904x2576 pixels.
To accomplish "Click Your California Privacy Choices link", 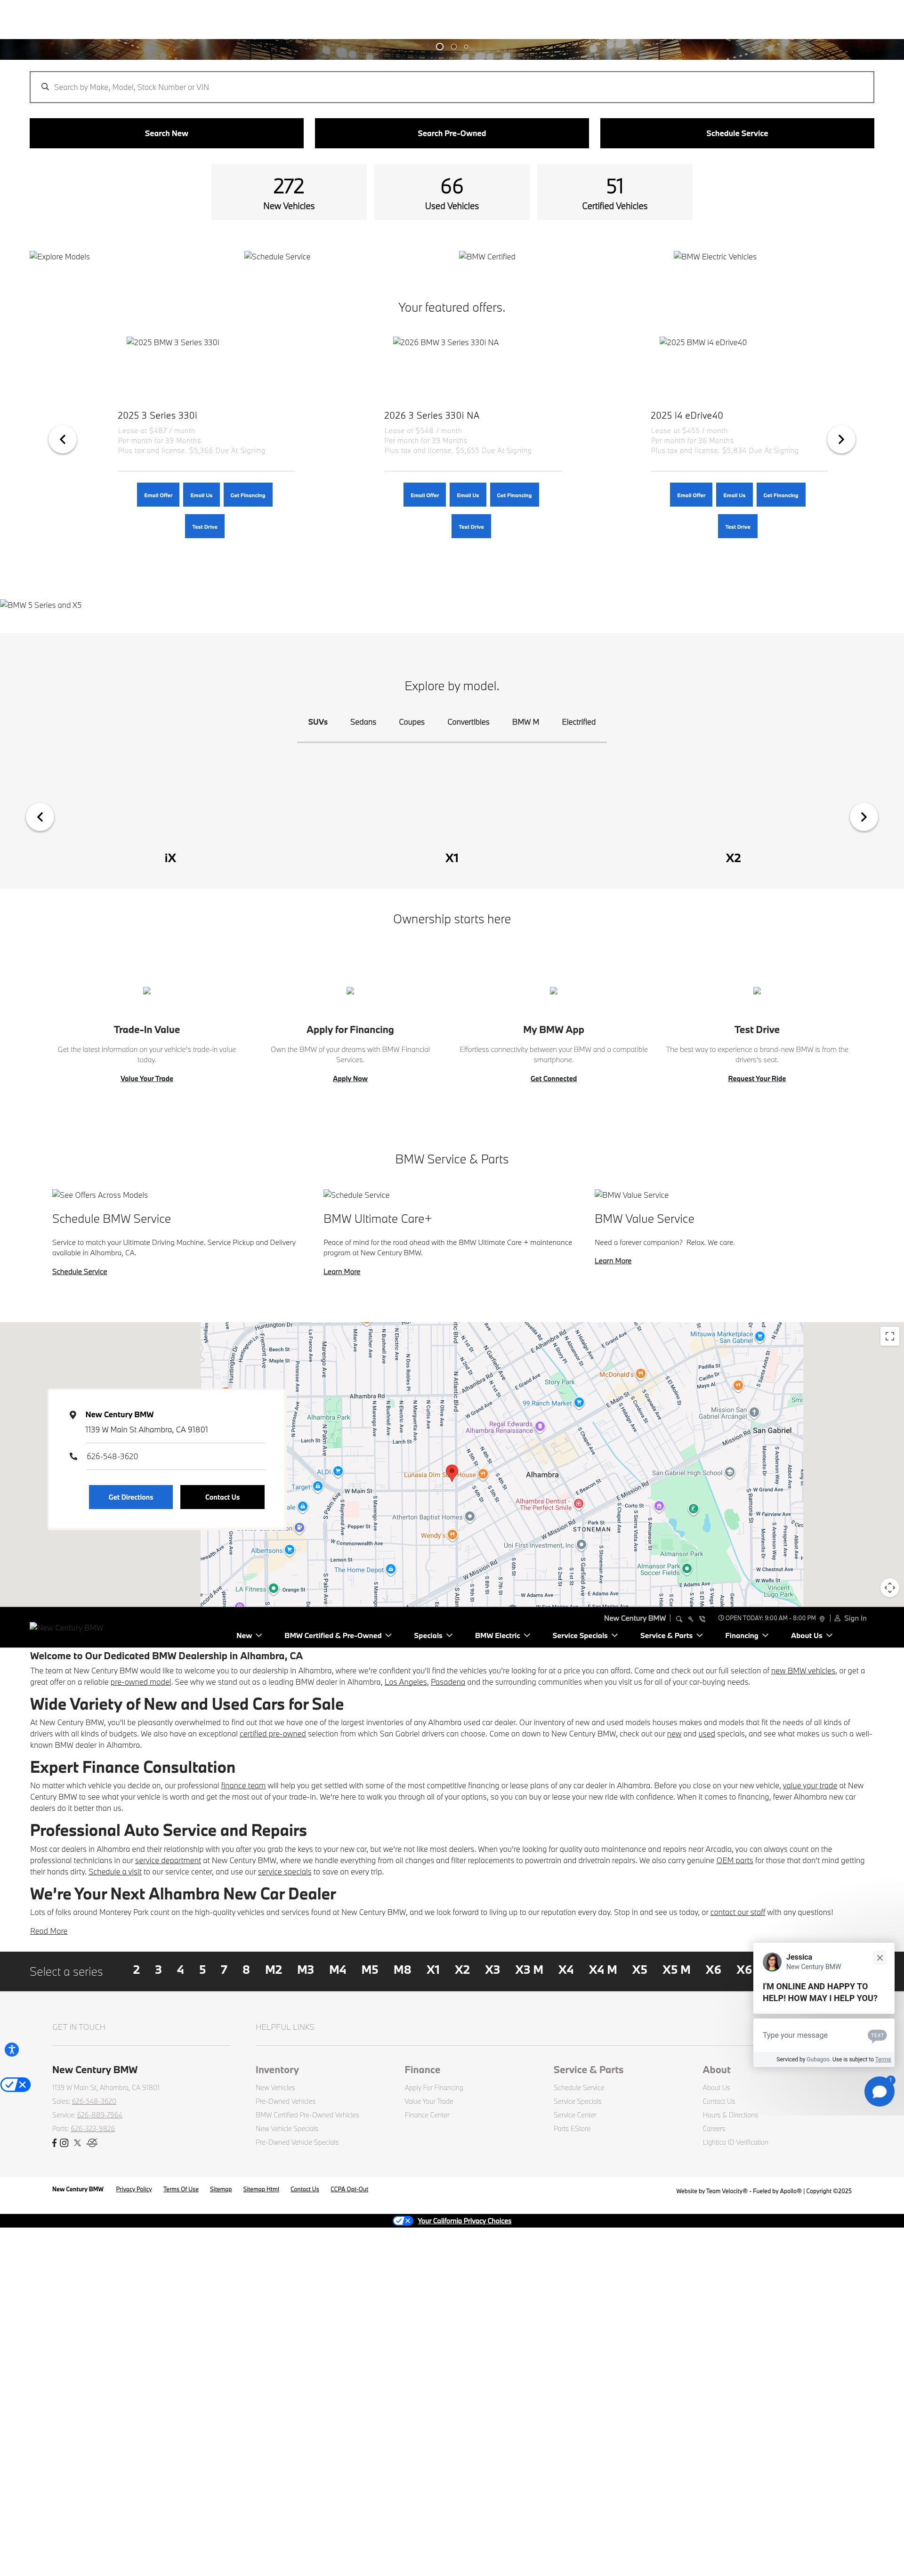I will coord(464,2221).
